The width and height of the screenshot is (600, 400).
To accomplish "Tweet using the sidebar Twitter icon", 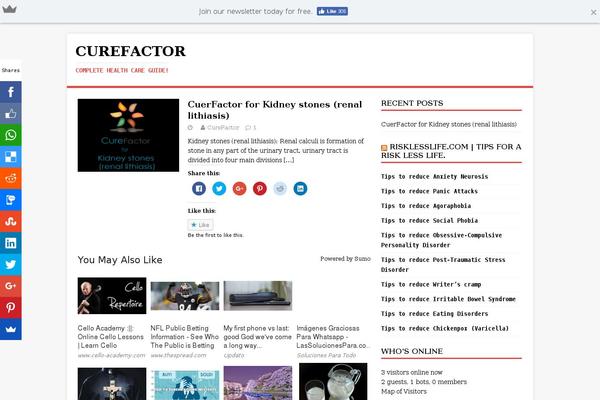I will (11, 264).
